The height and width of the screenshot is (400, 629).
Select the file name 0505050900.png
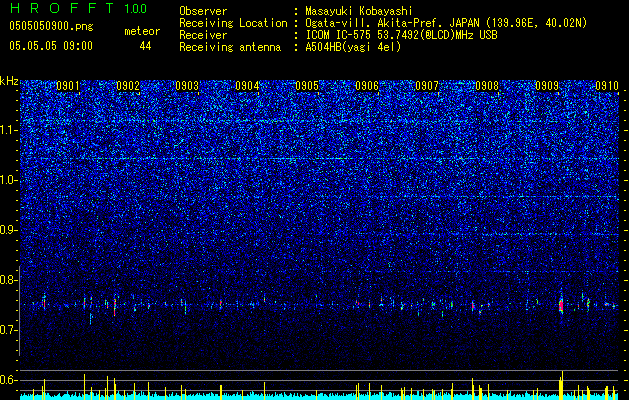51,27
